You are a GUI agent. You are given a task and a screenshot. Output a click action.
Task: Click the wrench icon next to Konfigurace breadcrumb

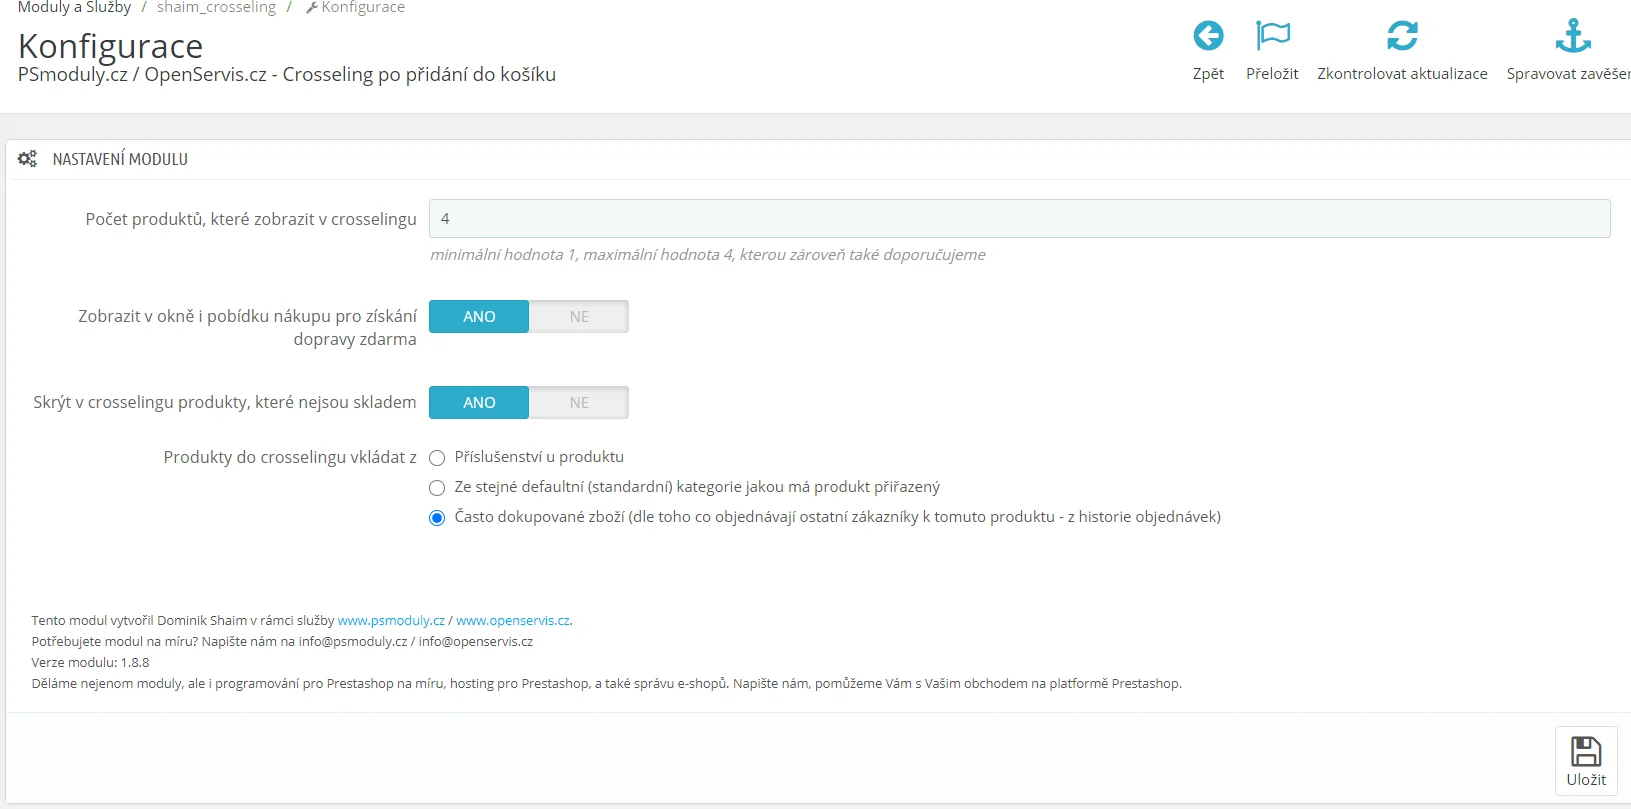pyautogui.click(x=311, y=8)
